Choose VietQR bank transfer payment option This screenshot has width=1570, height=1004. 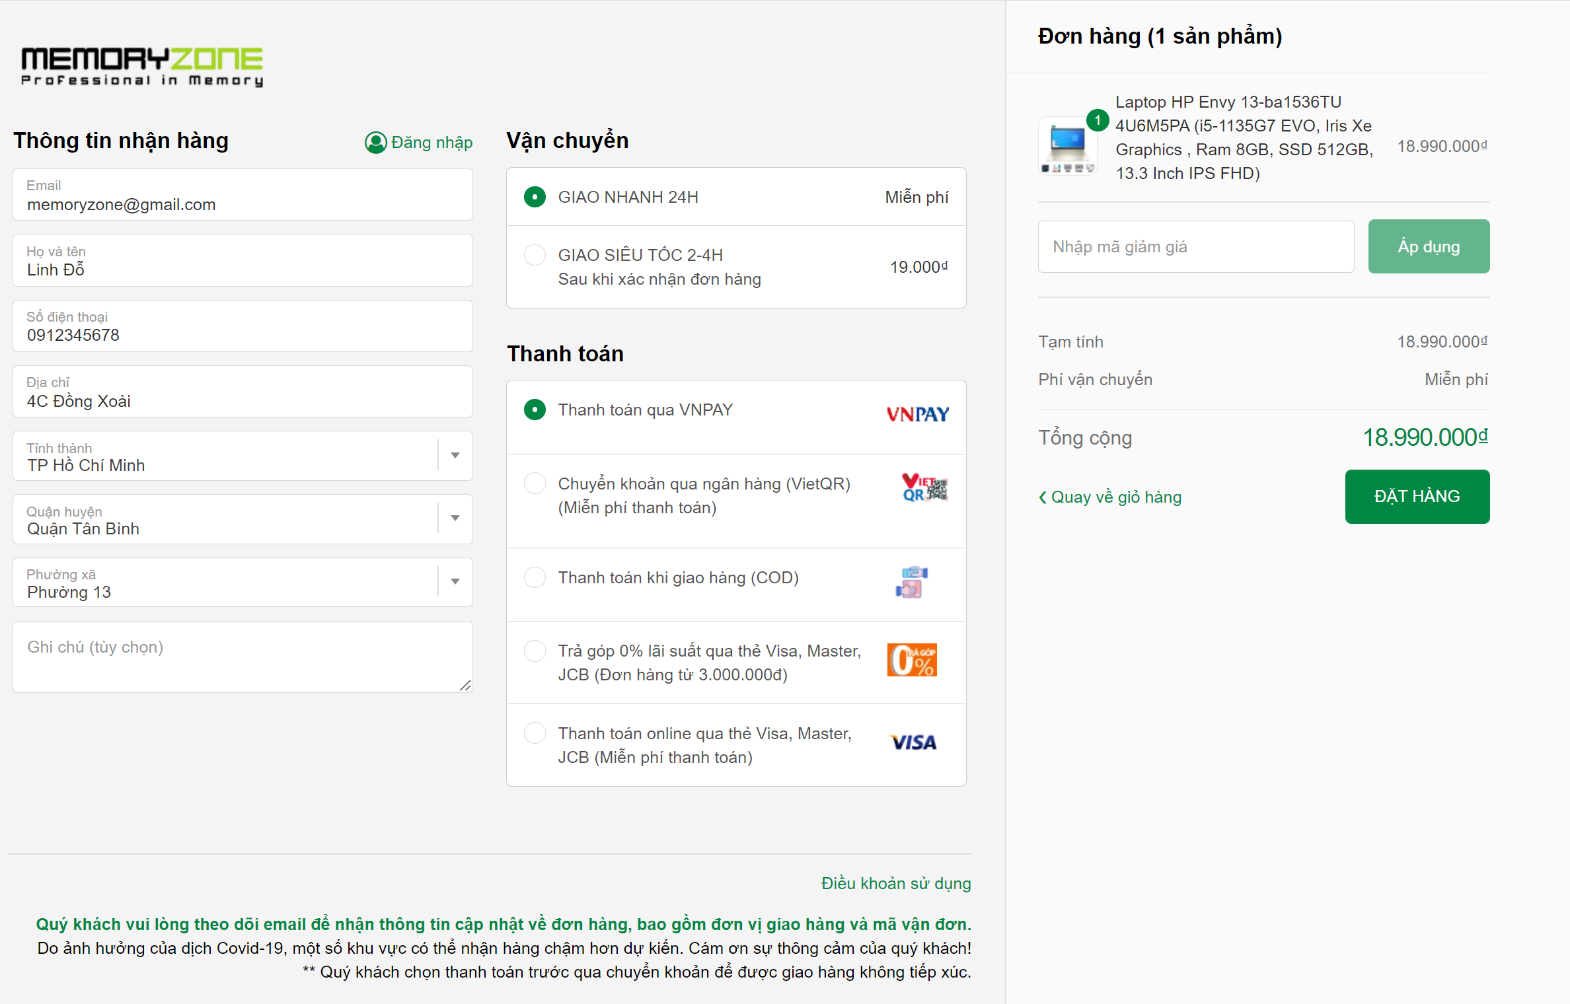click(x=535, y=484)
